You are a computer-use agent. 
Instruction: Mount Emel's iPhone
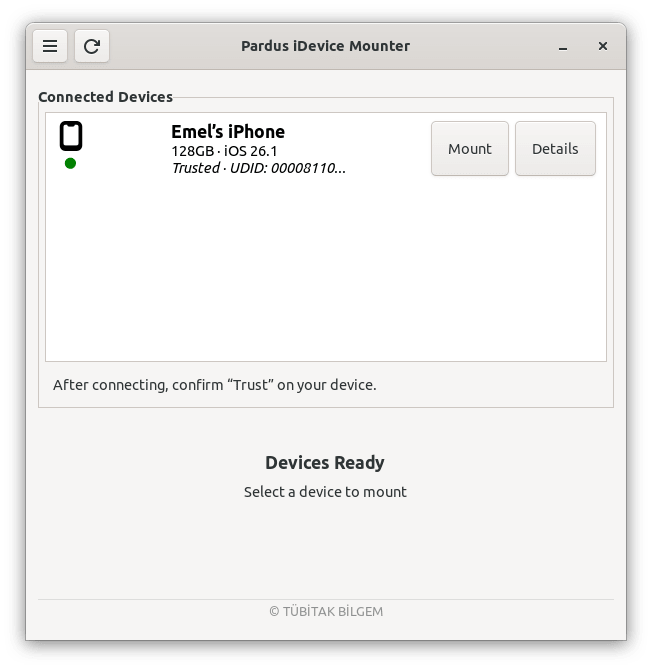point(470,149)
